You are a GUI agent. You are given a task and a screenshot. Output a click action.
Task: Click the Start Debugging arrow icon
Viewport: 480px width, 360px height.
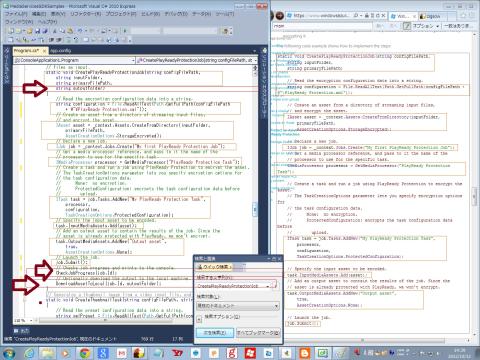coord(125,31)
